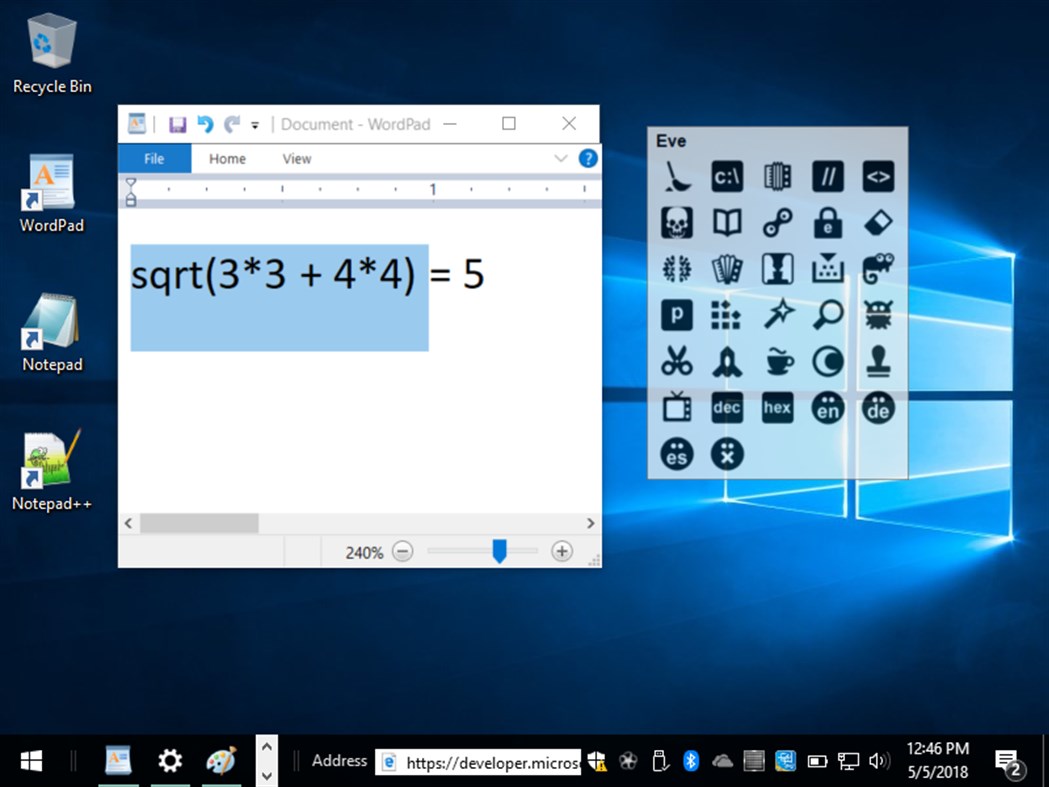Screen dimensions: 1049x787
Task: Adjust the 240% zoom slider
Action: (x=499, y=550)
